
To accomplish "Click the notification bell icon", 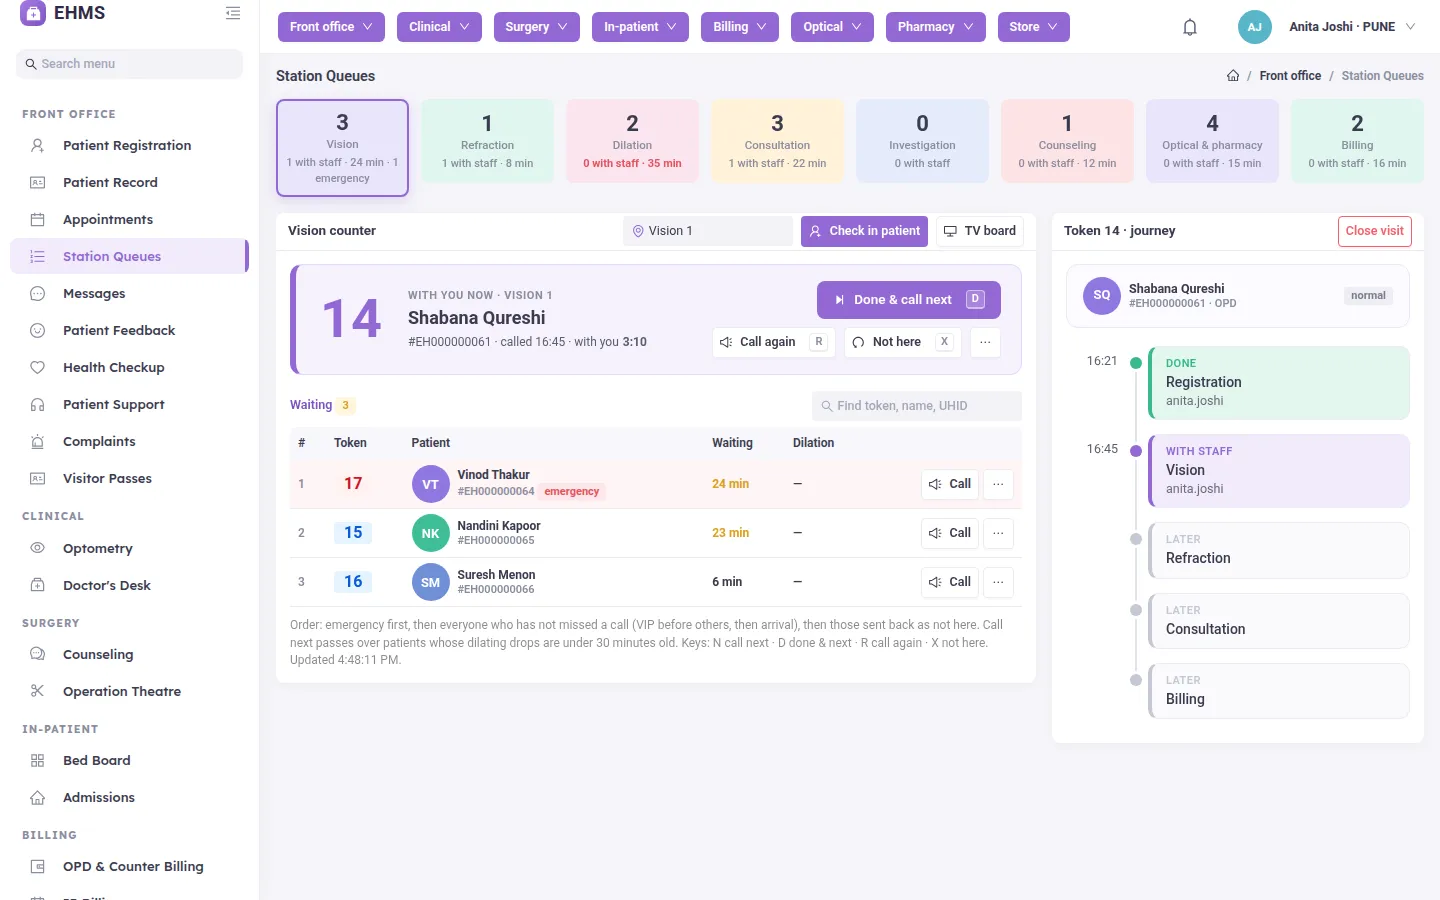I will tap(1190, 27).
